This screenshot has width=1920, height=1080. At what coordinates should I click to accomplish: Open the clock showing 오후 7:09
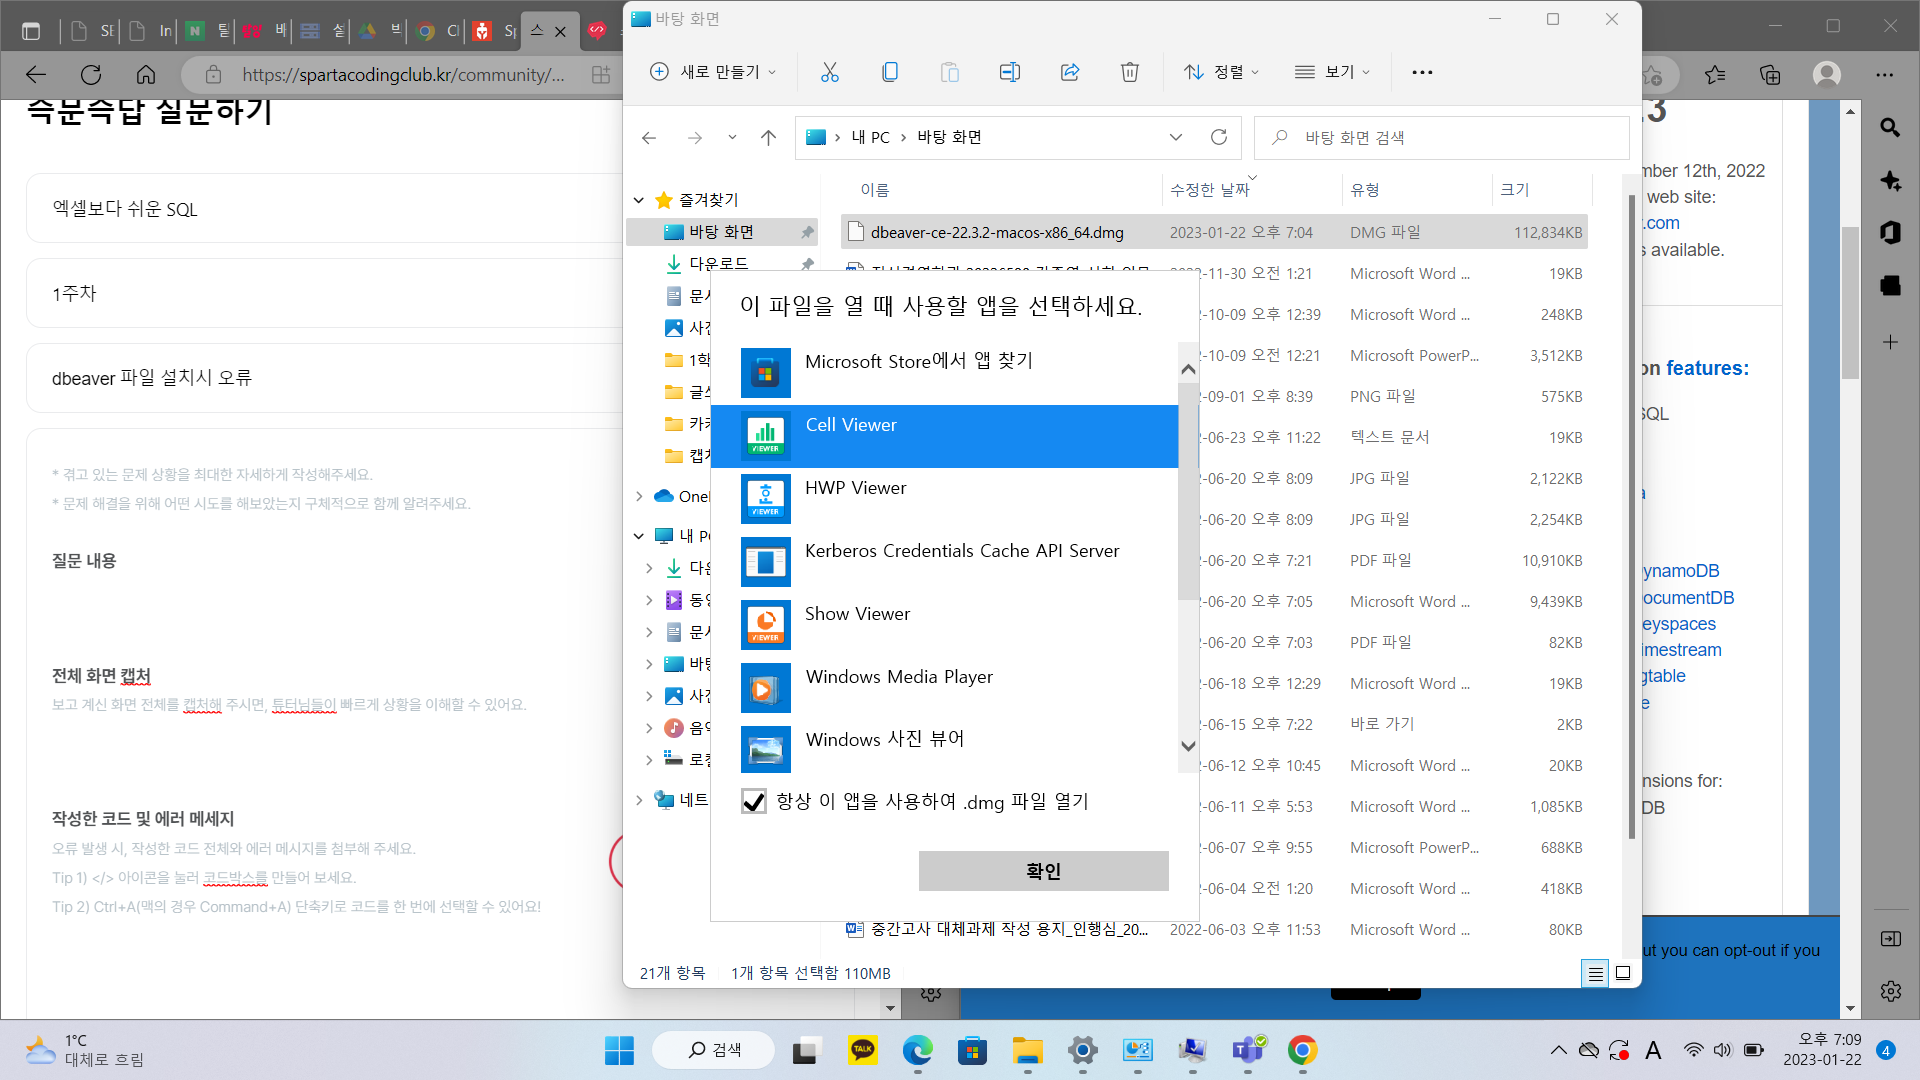(1822, 1050)
